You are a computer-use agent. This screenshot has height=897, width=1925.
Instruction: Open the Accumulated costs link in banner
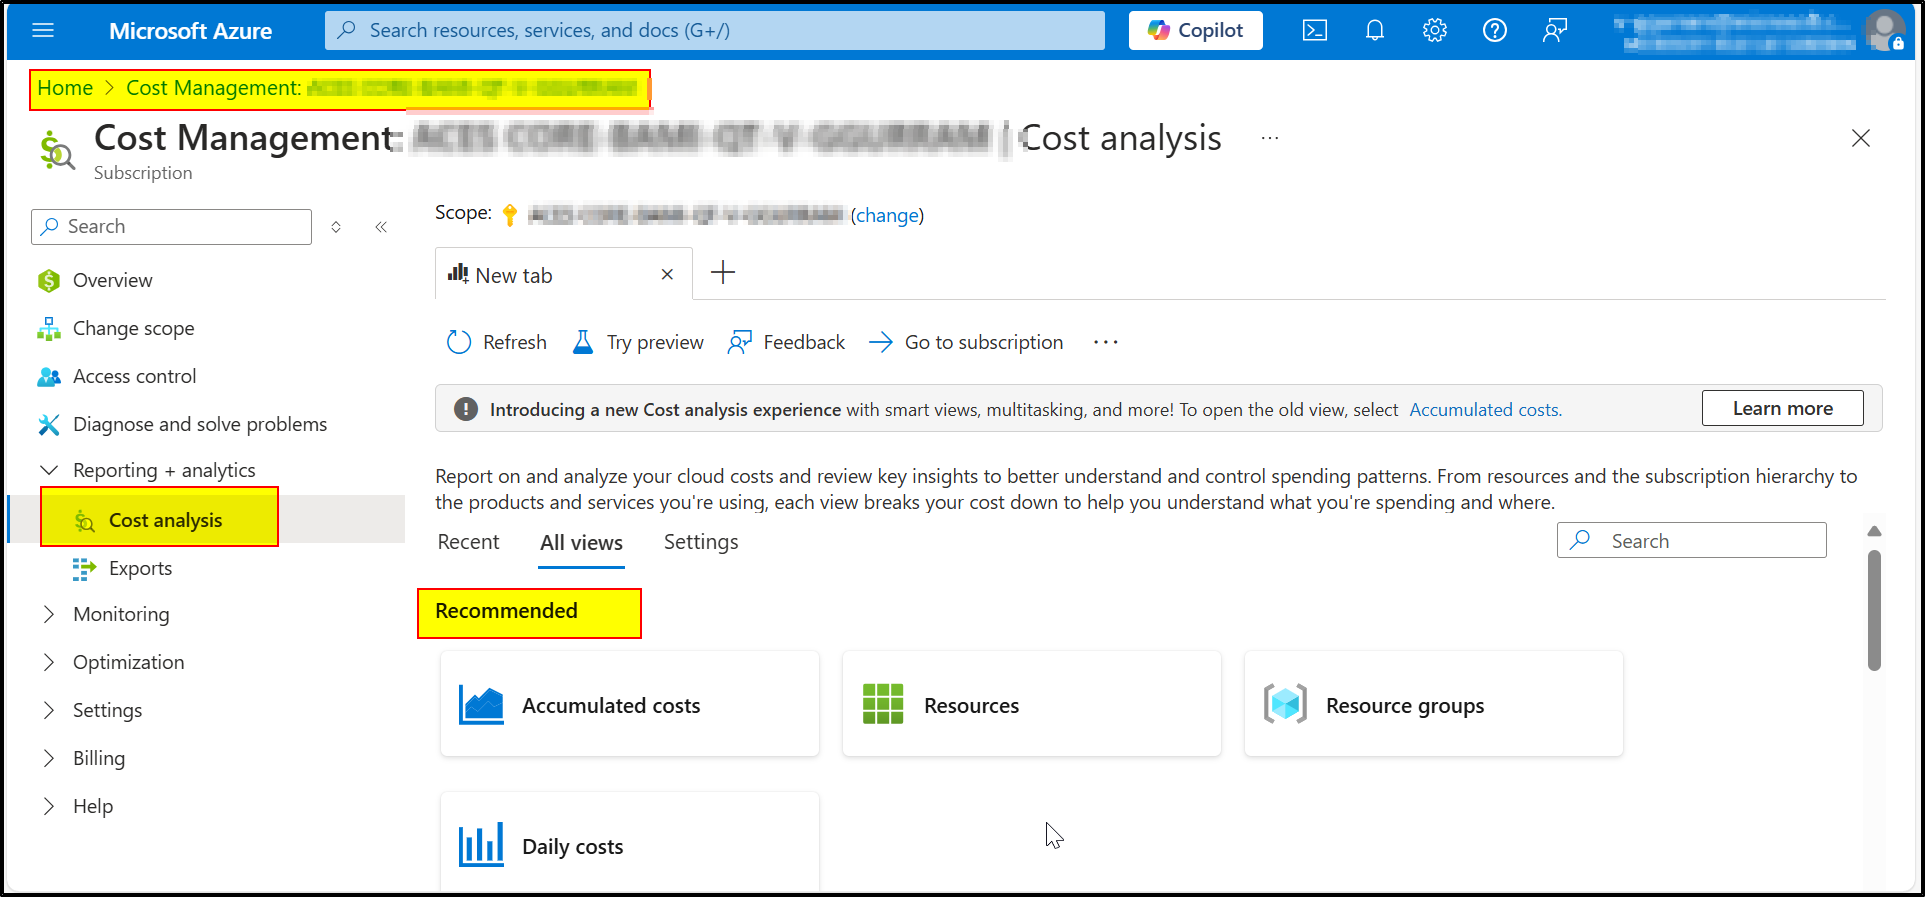1485,410
